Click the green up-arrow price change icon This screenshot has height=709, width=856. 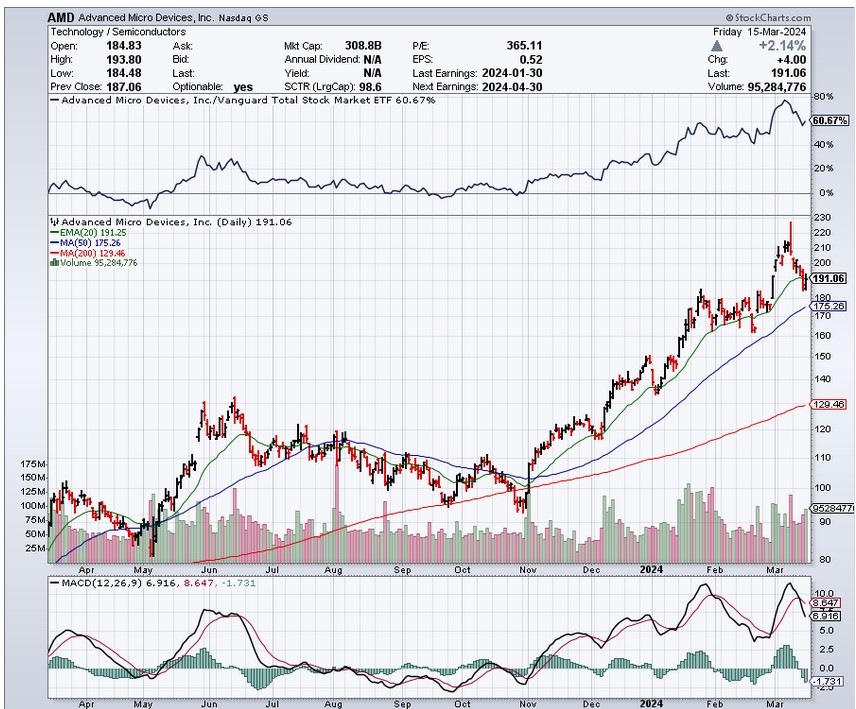click(x=715, y=45)
